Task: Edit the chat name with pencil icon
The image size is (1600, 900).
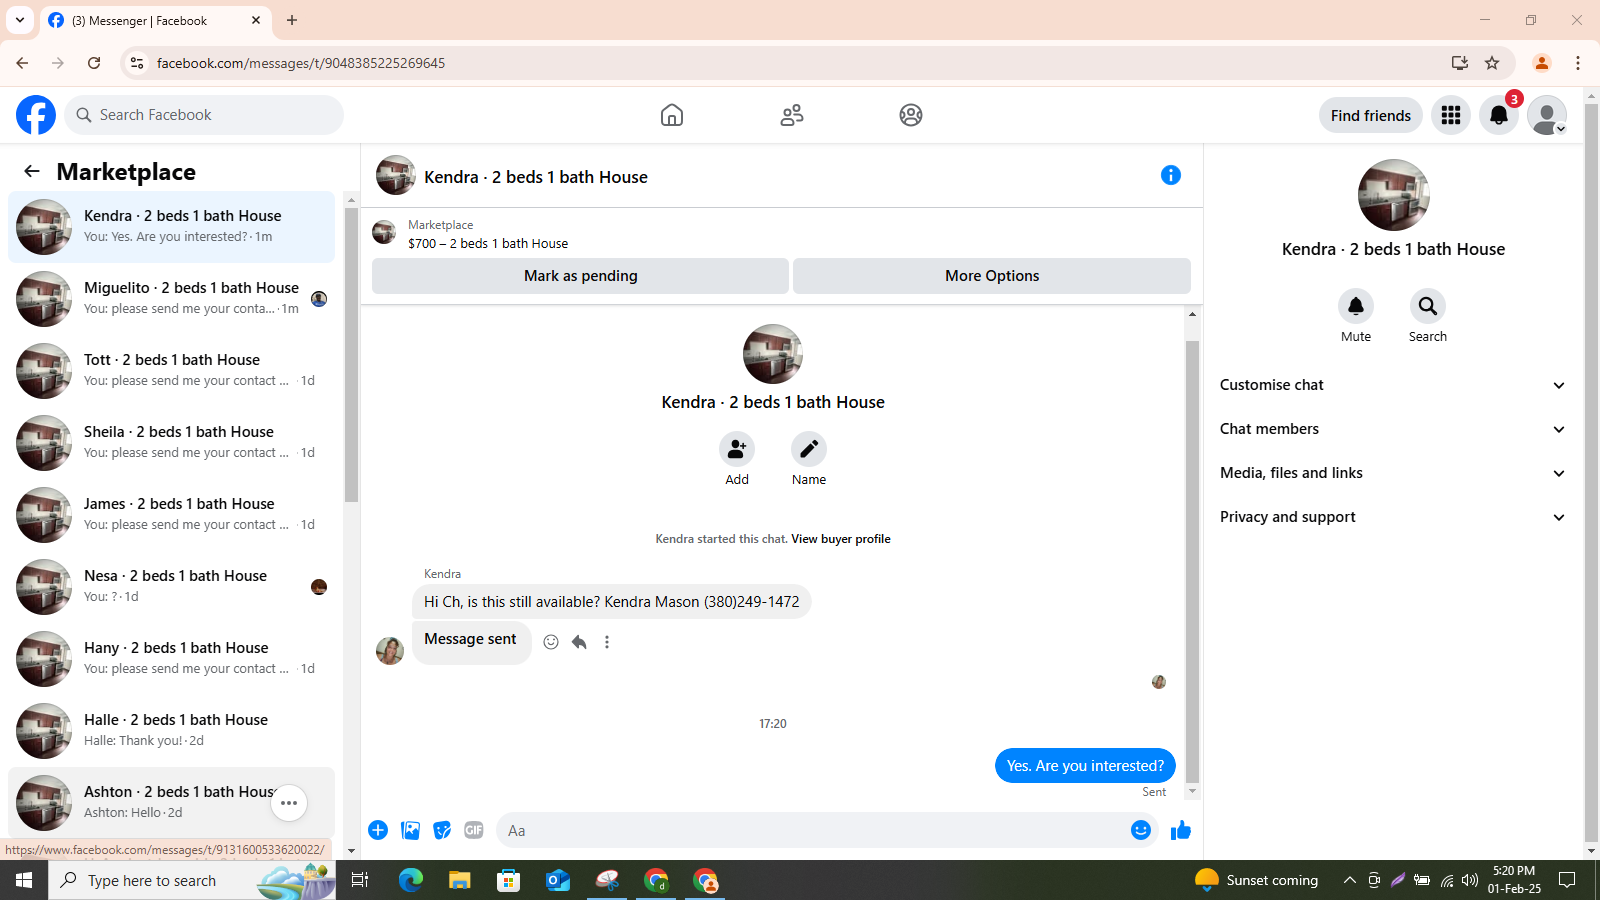Action: [x=809, y=449]
